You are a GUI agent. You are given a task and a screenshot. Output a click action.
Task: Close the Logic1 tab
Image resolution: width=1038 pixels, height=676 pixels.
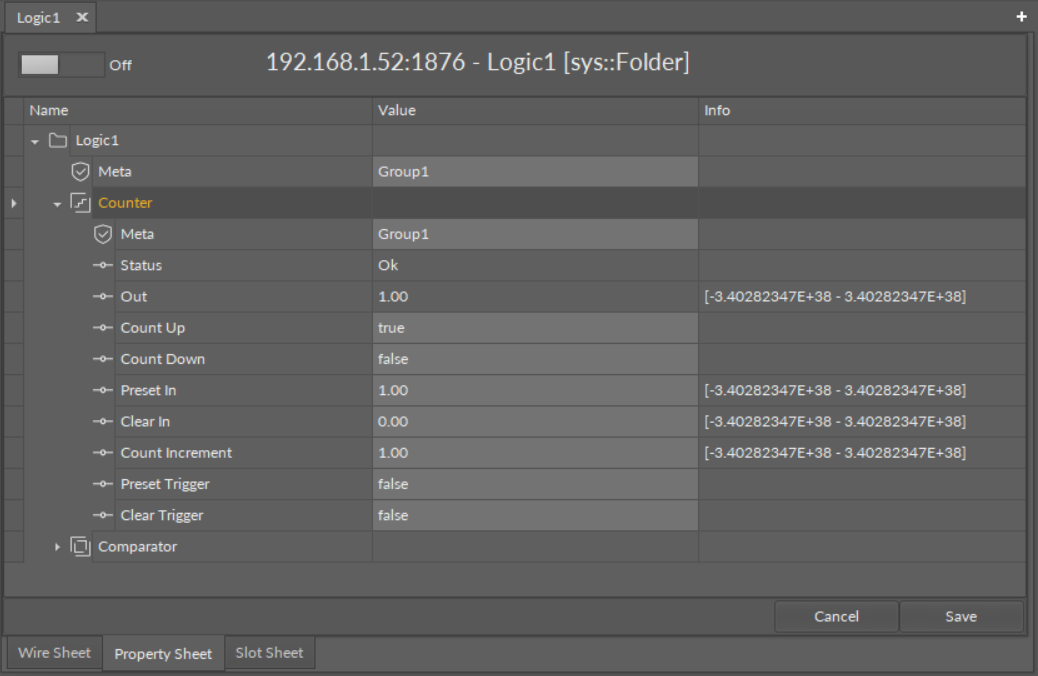point(82,18)
